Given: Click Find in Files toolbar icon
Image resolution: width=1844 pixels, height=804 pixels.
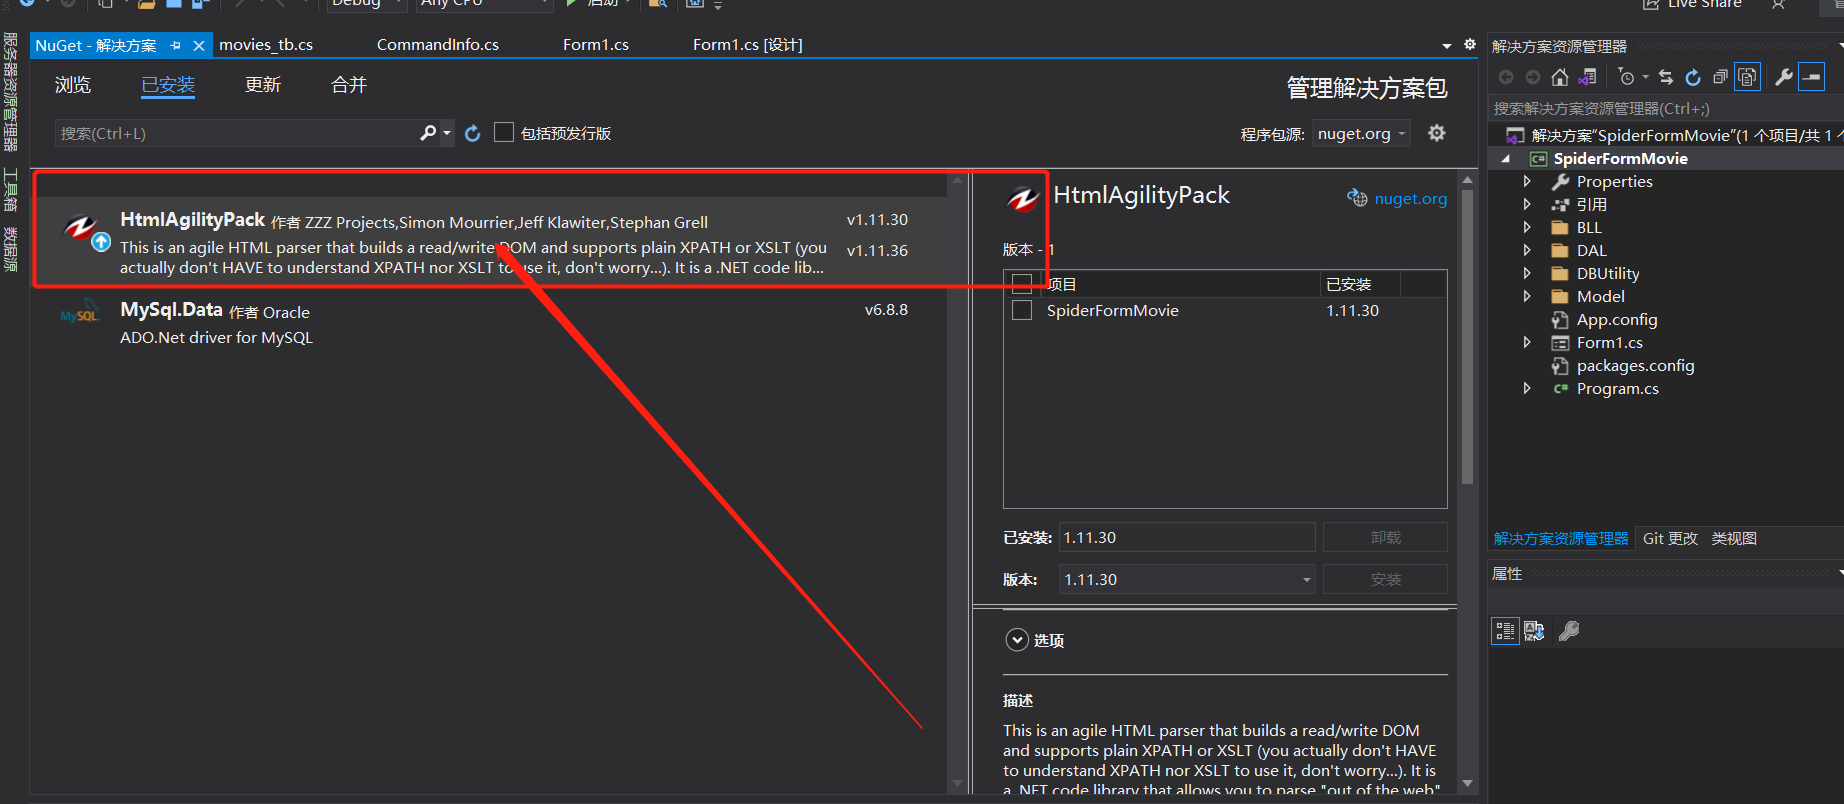Looking at the screenshot, I should pos(657,3).
